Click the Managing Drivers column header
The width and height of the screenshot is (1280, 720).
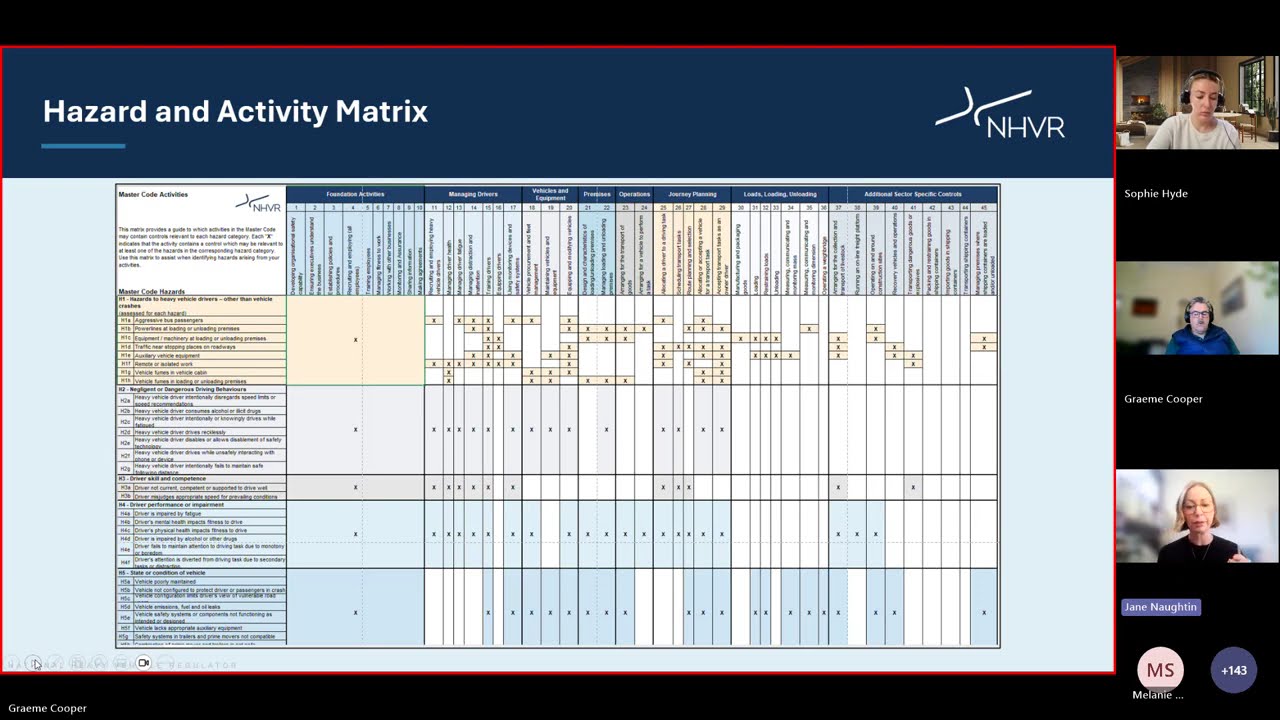tap(473, 194)
